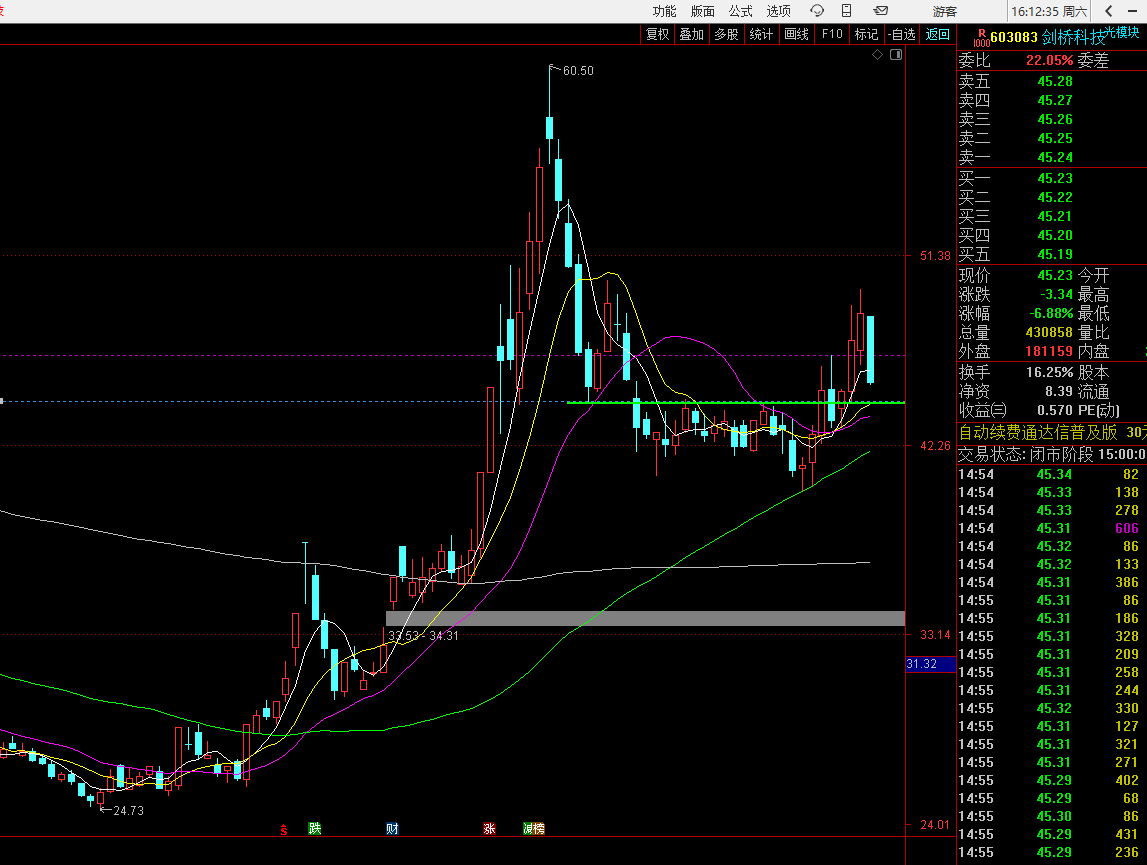Select the 画线 drawing tool button

click(797, 34)
